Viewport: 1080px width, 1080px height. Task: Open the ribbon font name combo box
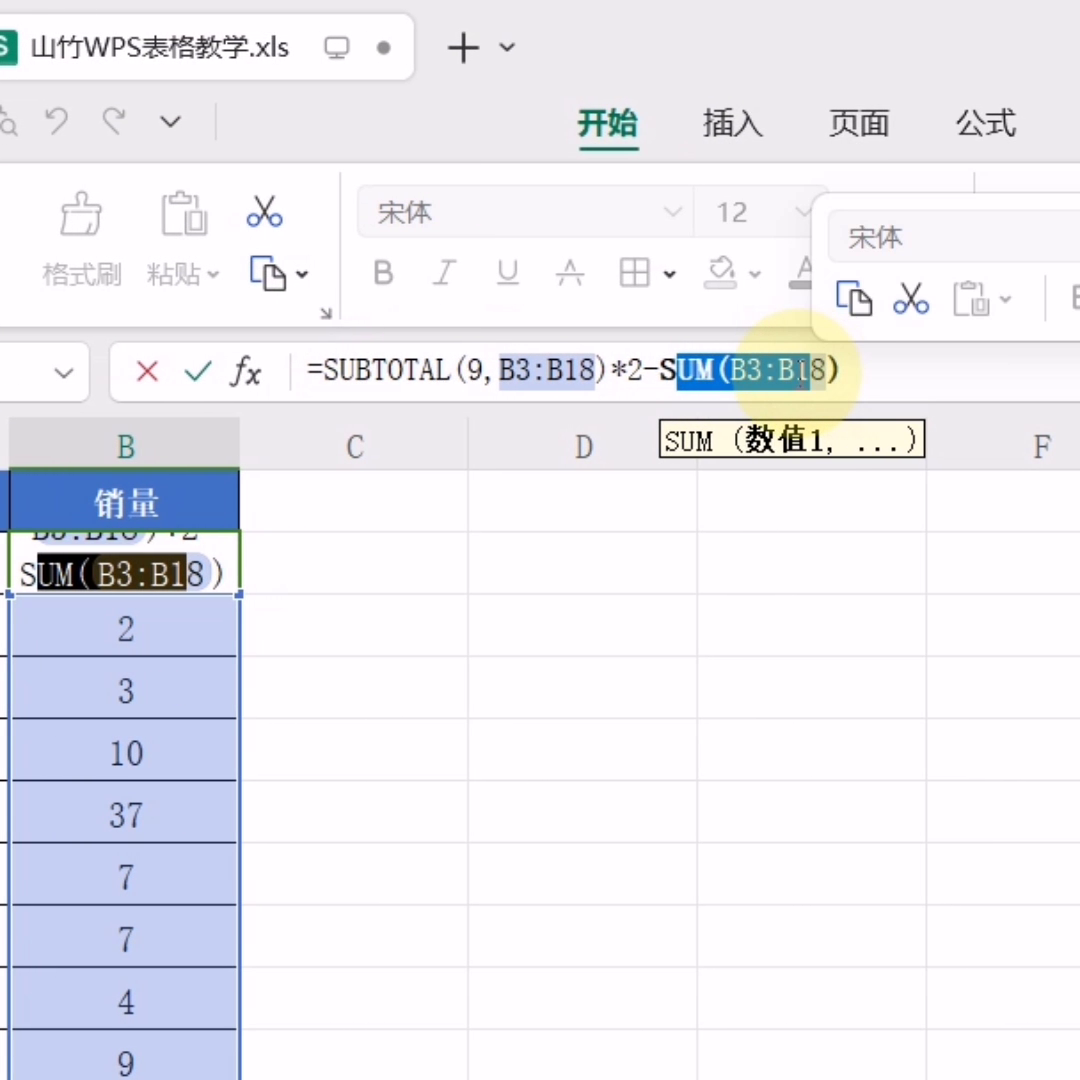[526, 211]
